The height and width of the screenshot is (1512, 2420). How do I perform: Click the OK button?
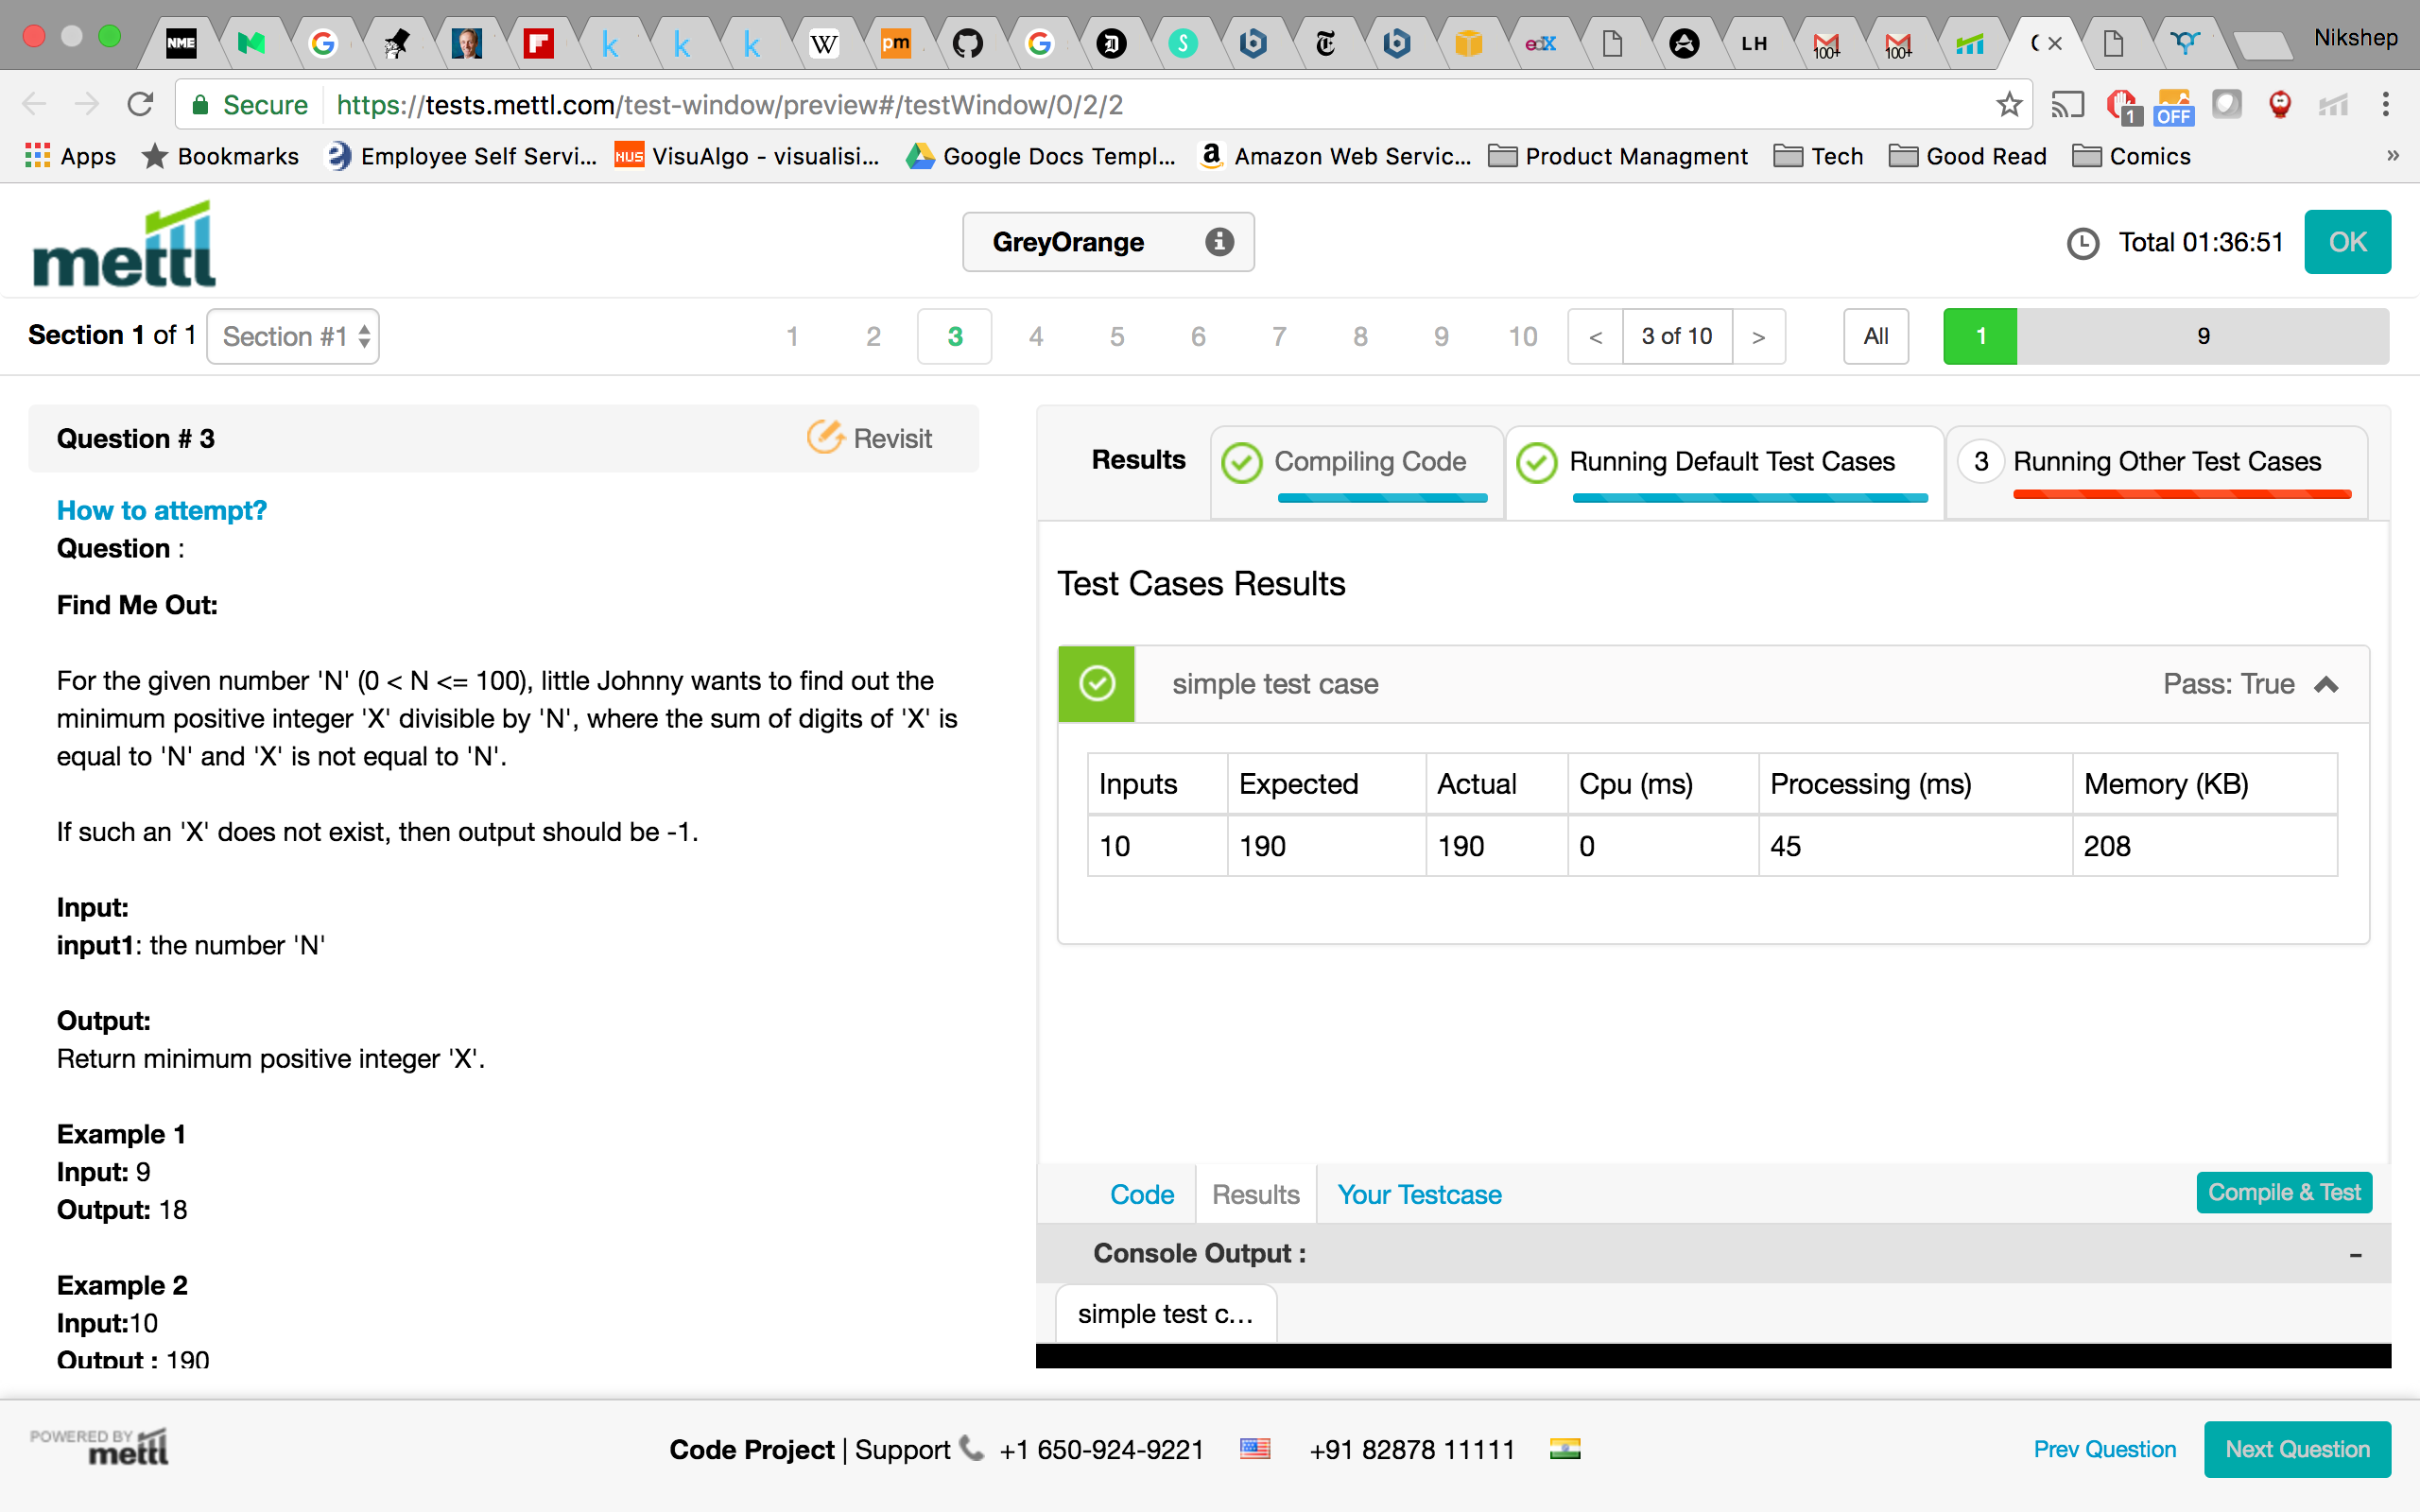click(x=2347, y=242)
